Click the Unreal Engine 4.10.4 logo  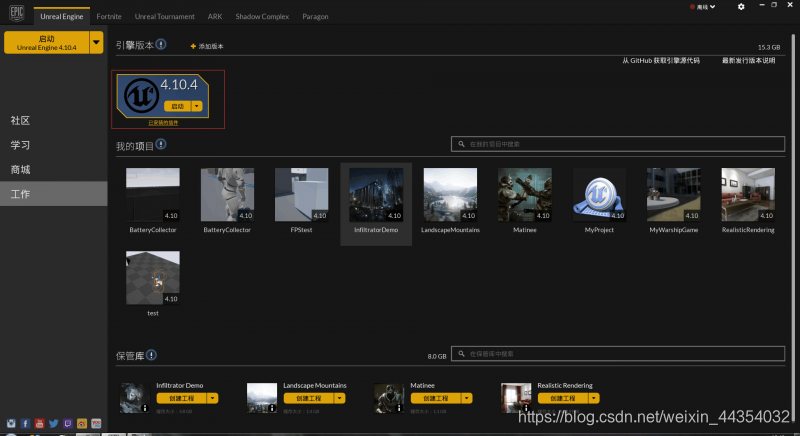point(141,95)
